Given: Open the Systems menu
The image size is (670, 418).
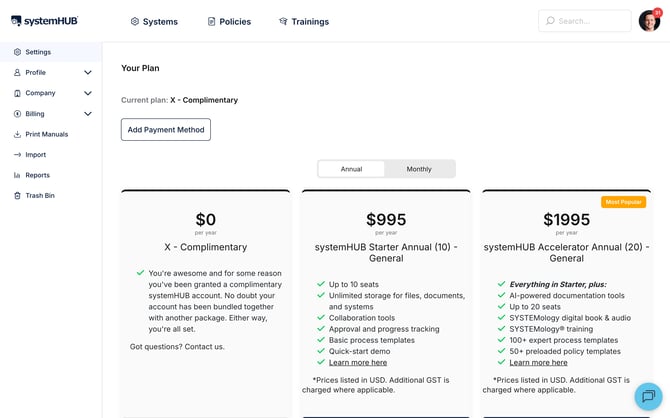Looking at the screenshot, I should tap(154, 21).
